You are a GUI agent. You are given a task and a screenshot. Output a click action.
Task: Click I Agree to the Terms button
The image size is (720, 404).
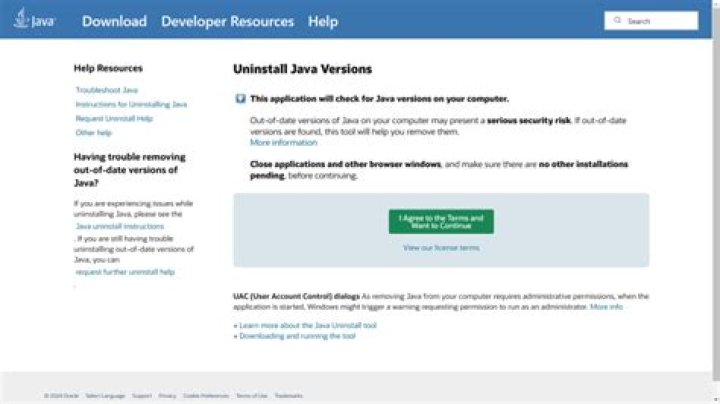click(x=441, y=222)
